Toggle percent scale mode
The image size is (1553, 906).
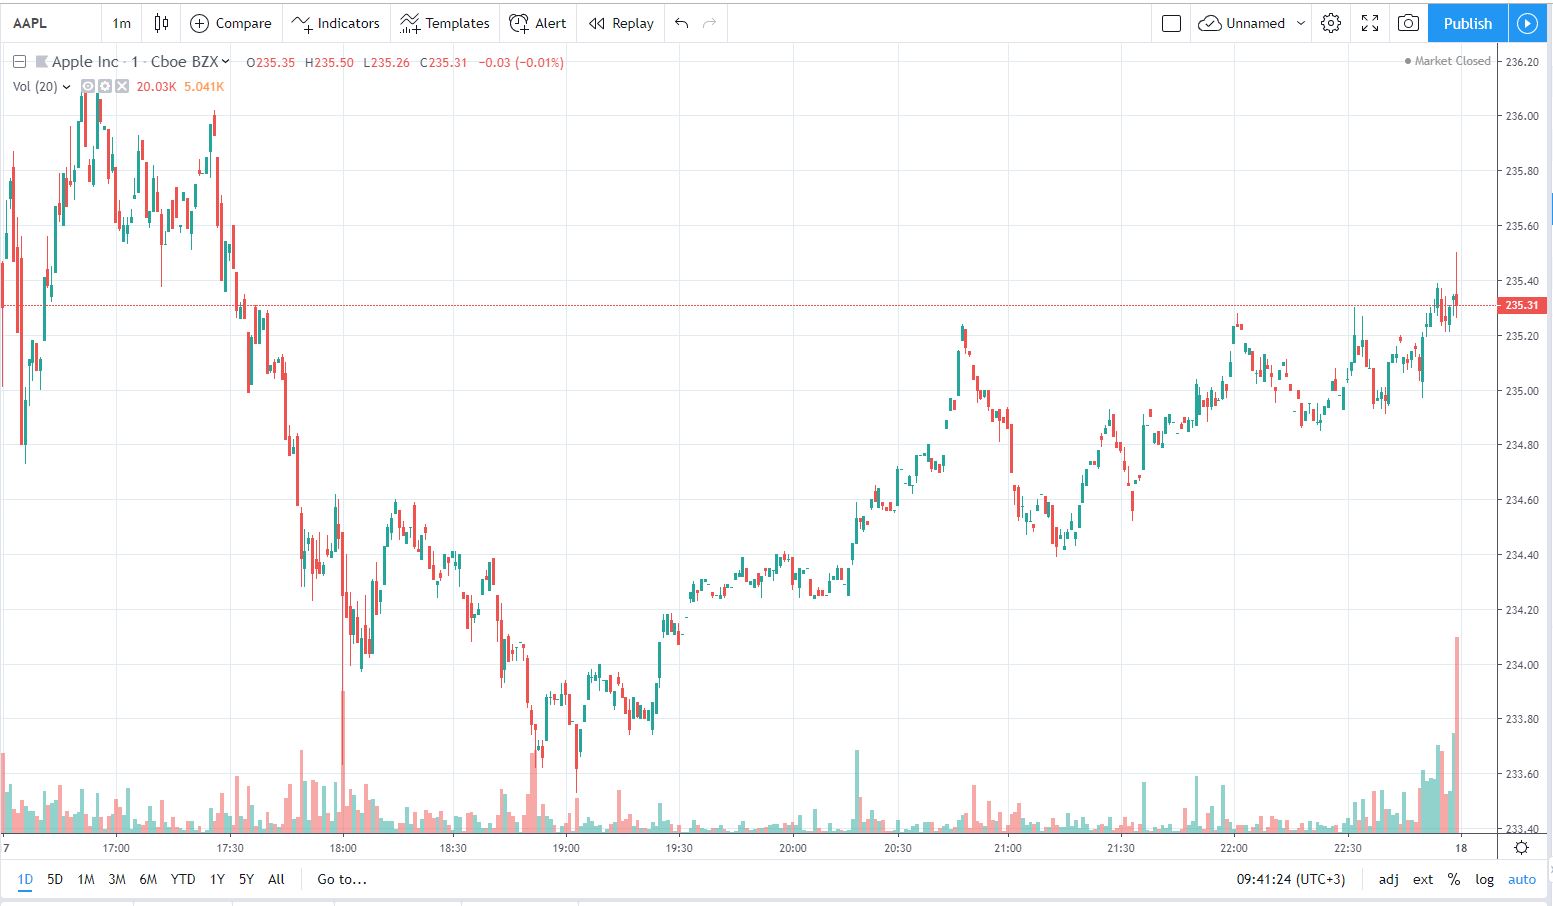1454,879
